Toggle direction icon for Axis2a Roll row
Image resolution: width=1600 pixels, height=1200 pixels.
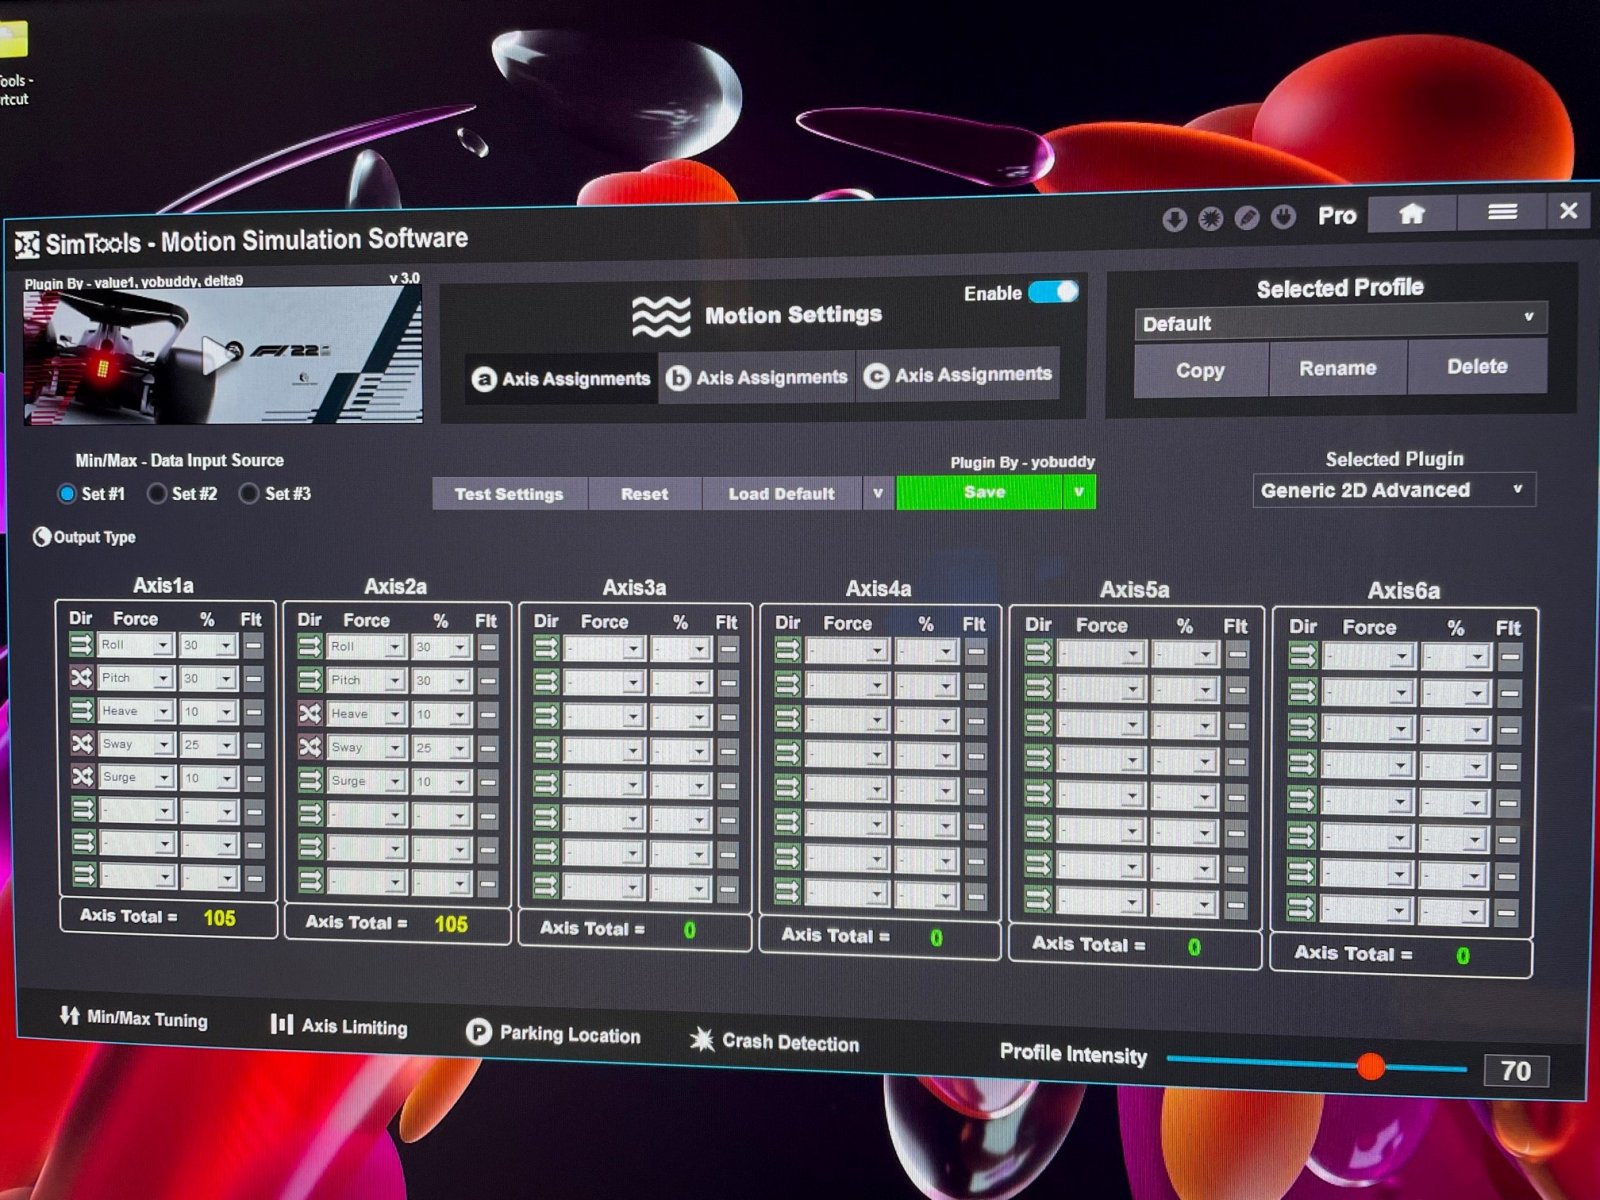click(x=310, y=646)
